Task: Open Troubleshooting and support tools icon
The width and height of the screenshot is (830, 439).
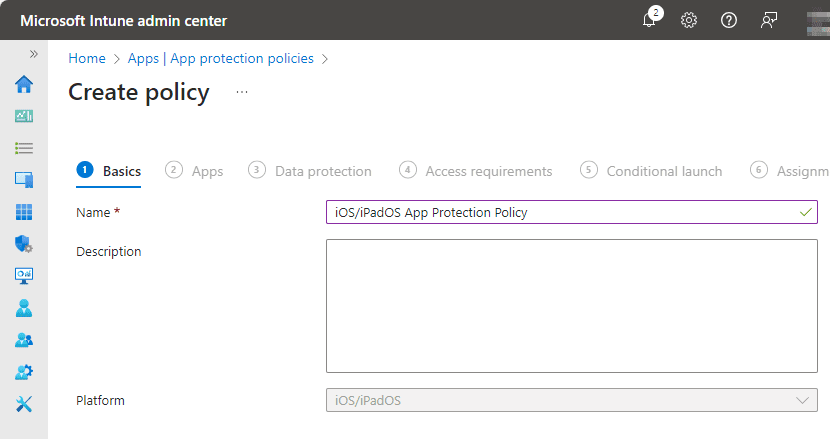Action: point(24,404)
